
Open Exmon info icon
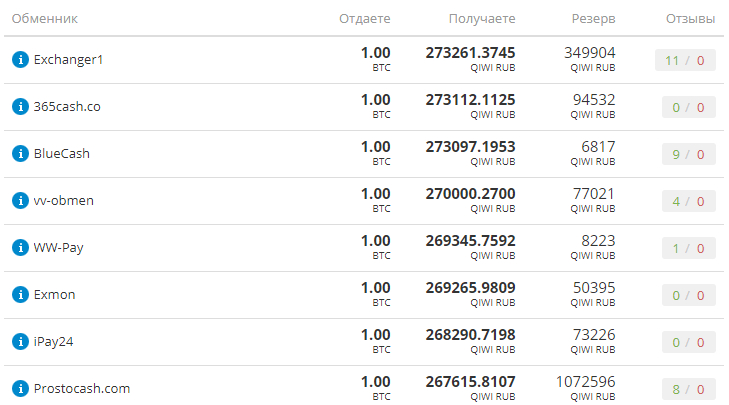20,294
